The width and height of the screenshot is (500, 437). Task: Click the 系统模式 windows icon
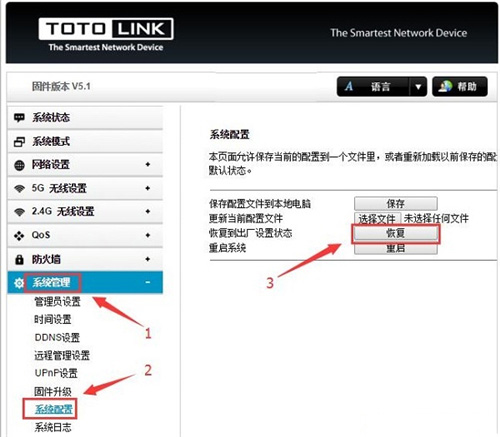click(x=19, y=142)
